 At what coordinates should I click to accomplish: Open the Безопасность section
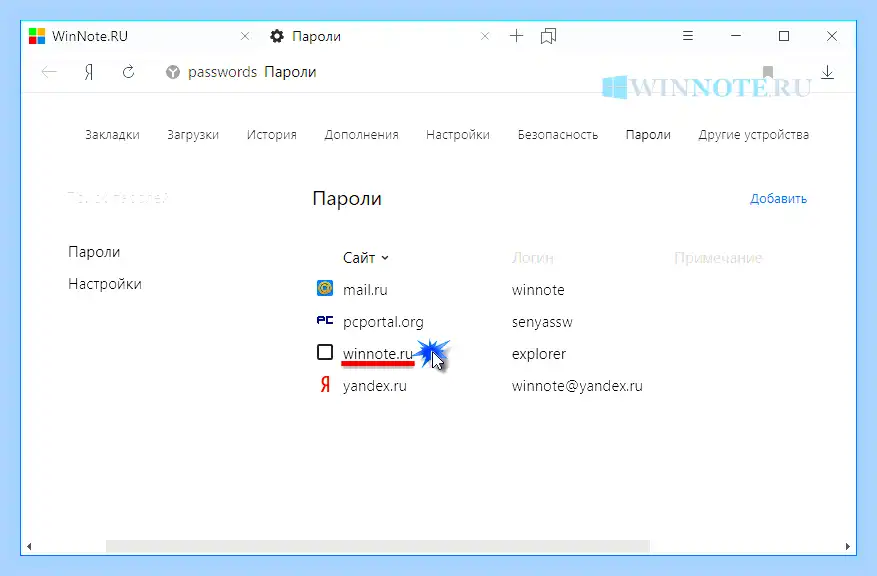(558, 135)
